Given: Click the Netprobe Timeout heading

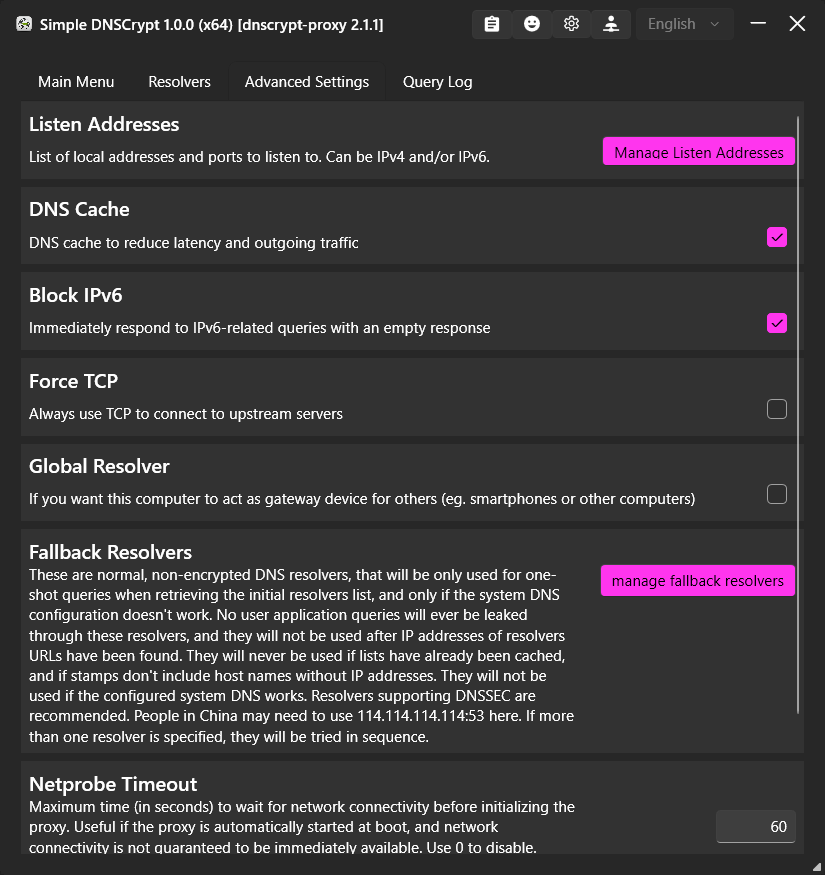Looking at the screenshot, I should [x=113, y=784].
